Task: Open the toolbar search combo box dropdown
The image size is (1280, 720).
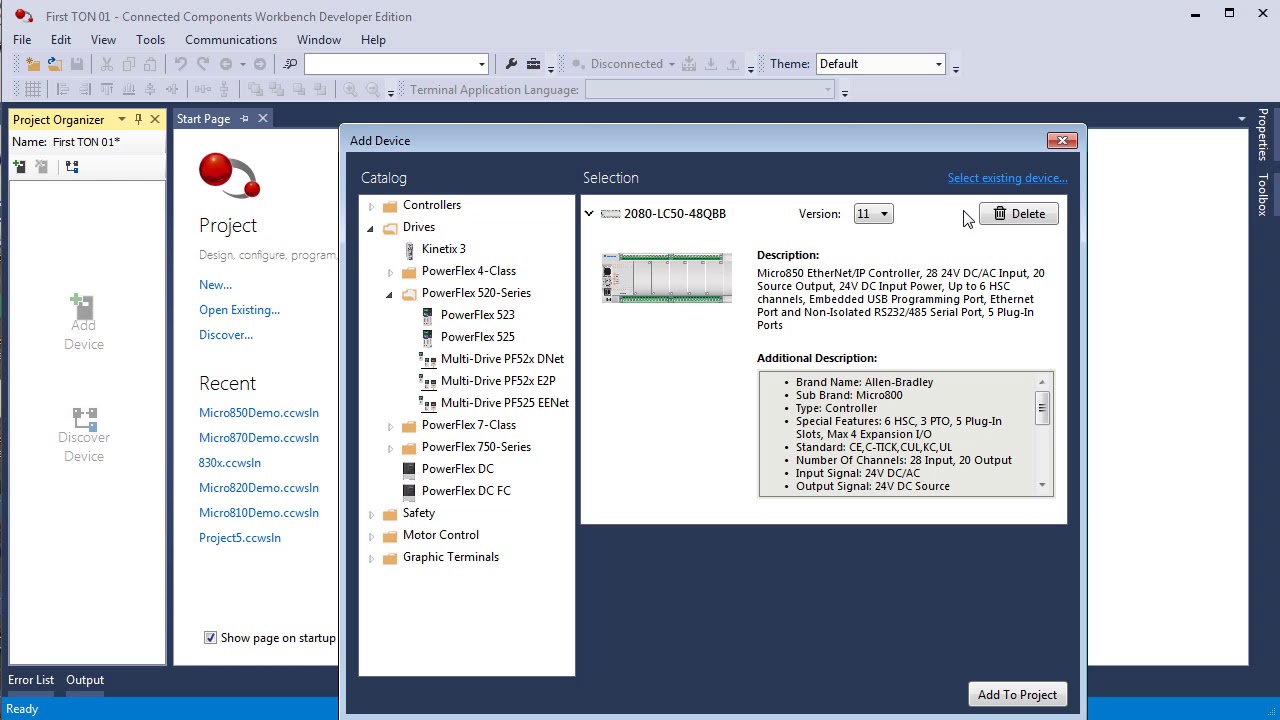Action: click(x=481, y=64)
